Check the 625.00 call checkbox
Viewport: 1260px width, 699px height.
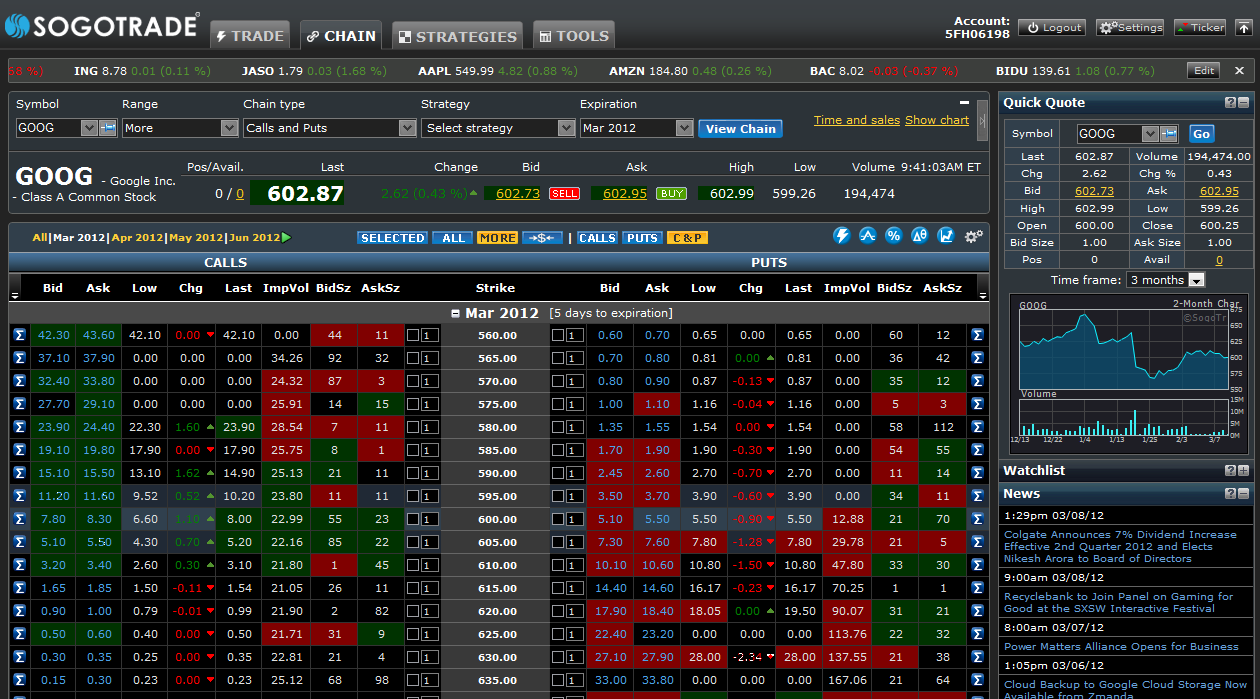click(413, 634)
